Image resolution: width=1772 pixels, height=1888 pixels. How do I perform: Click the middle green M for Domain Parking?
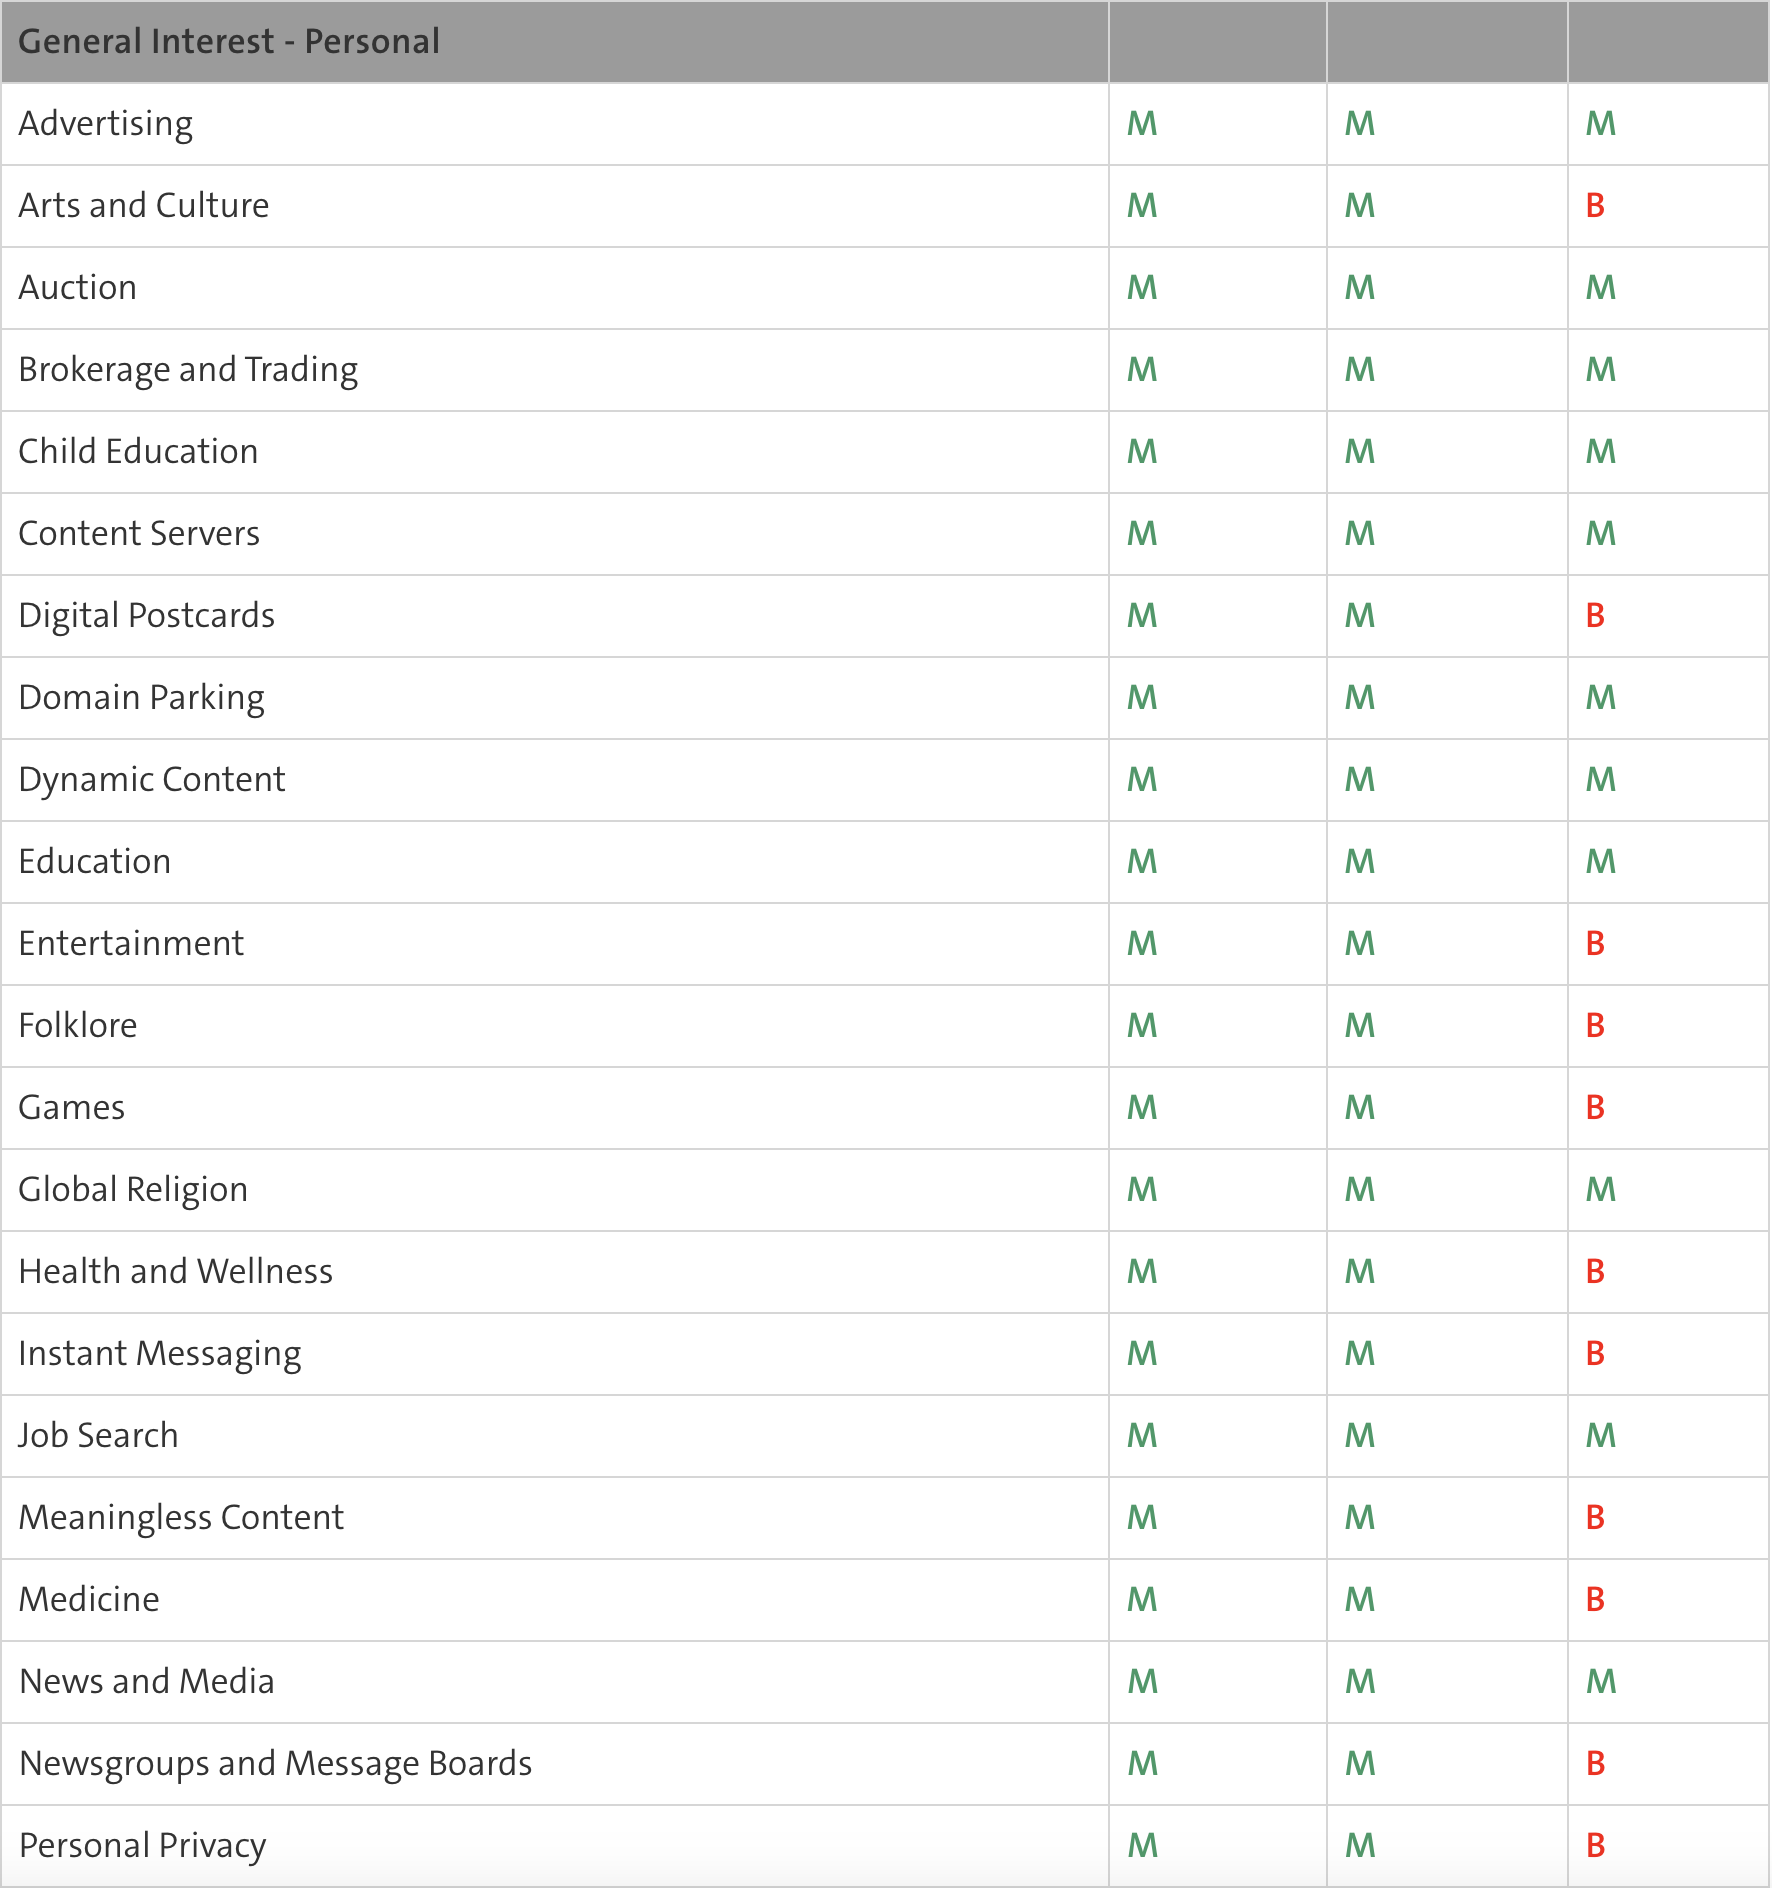[x=1360, y=698]
